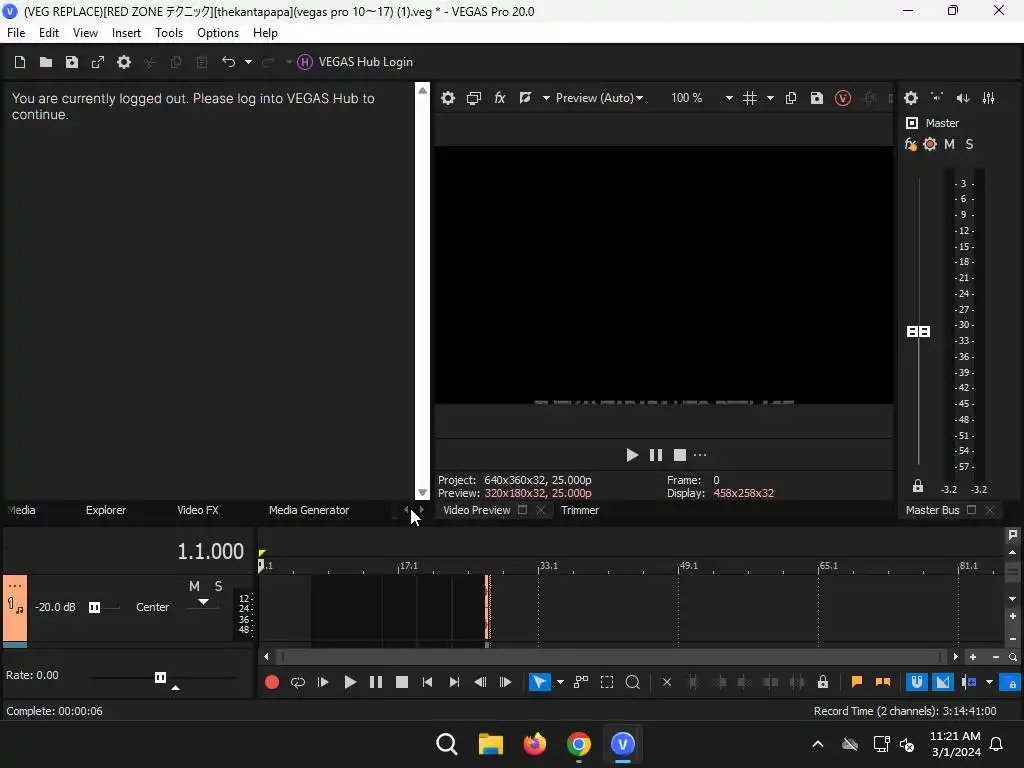Save the project with the disk icon
1024x768 pixels.
click(72, 62)
